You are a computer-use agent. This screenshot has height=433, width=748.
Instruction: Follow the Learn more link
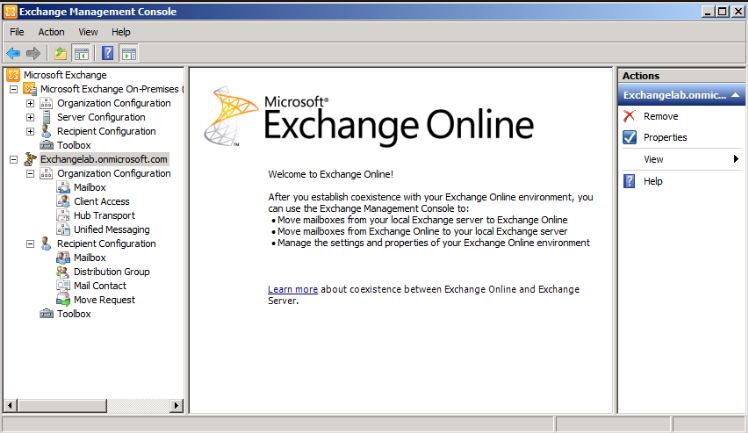pos(292,289)
